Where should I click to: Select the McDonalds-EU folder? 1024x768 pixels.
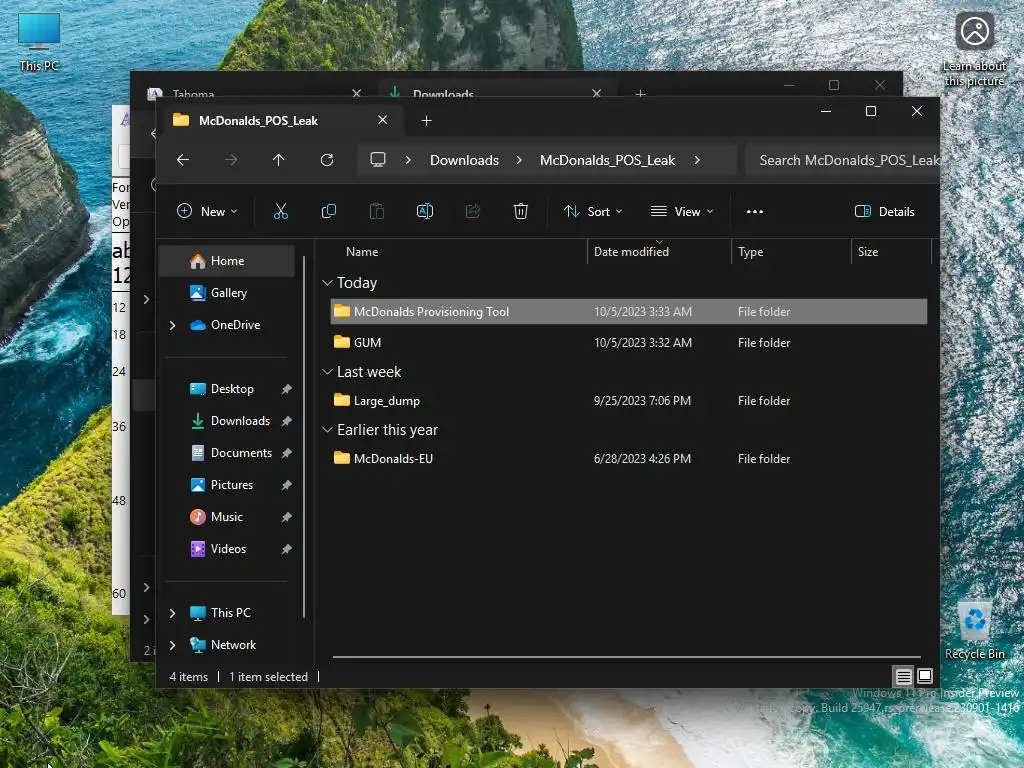[x=629, y=458]
